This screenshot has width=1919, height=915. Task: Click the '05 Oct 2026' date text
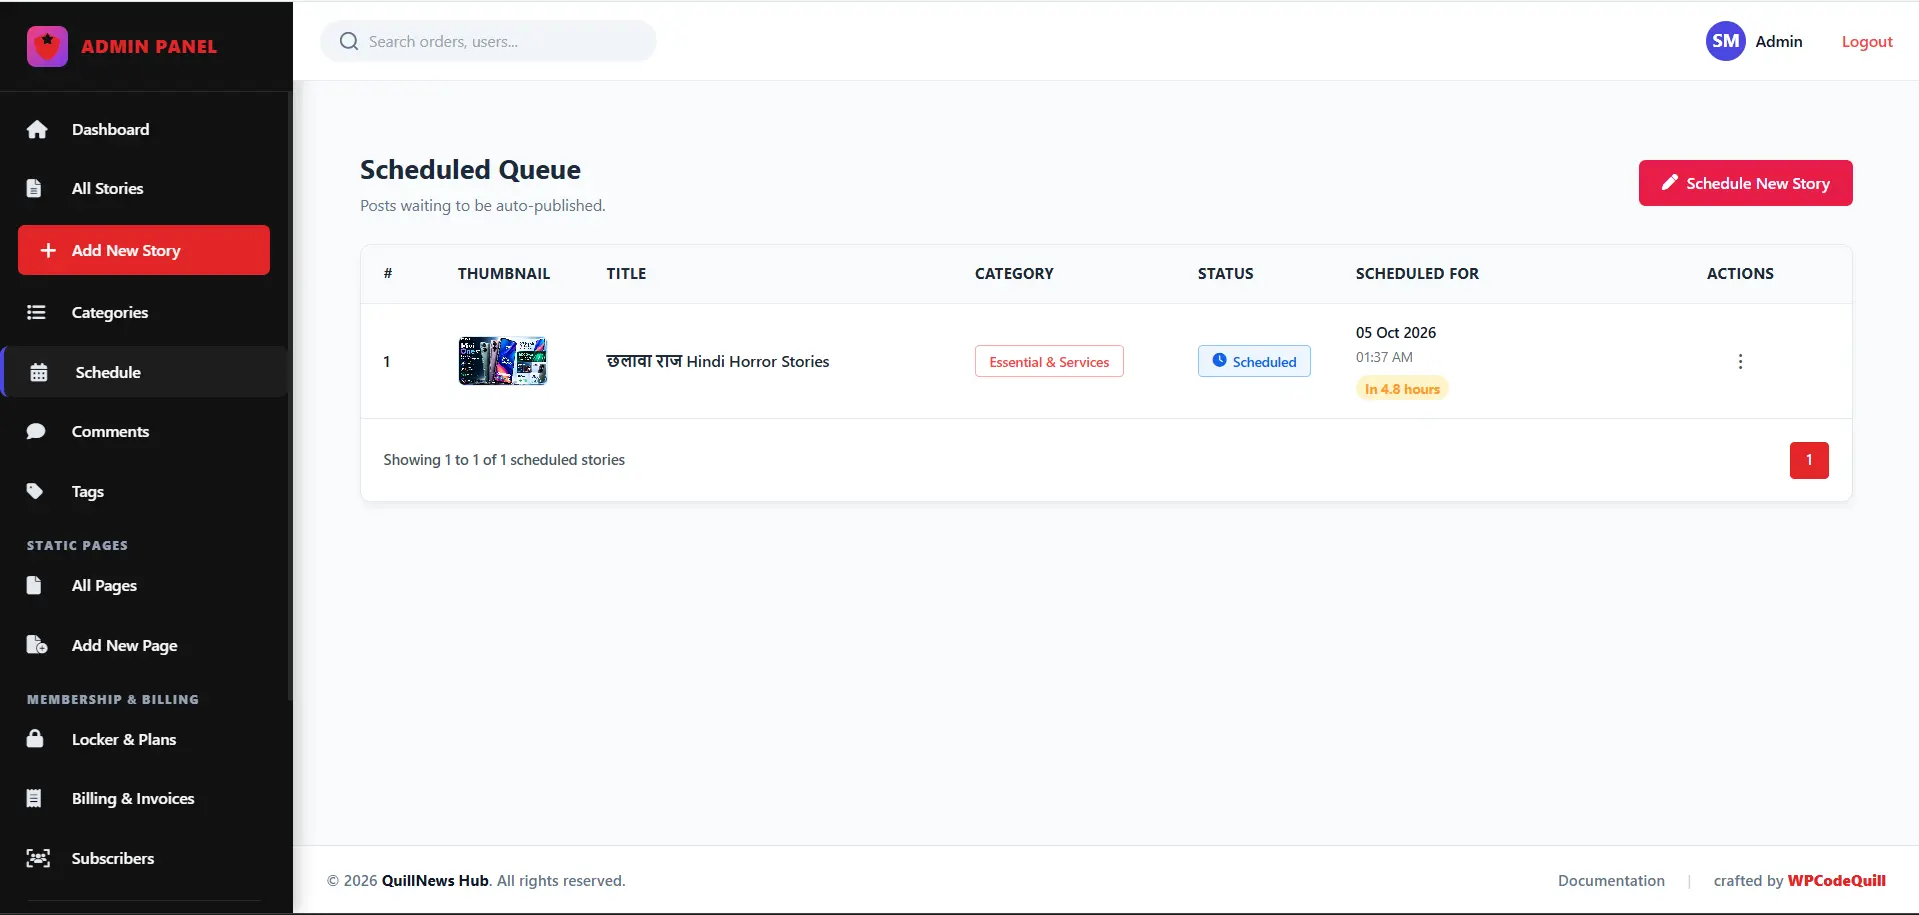(x=1396, y=332)
